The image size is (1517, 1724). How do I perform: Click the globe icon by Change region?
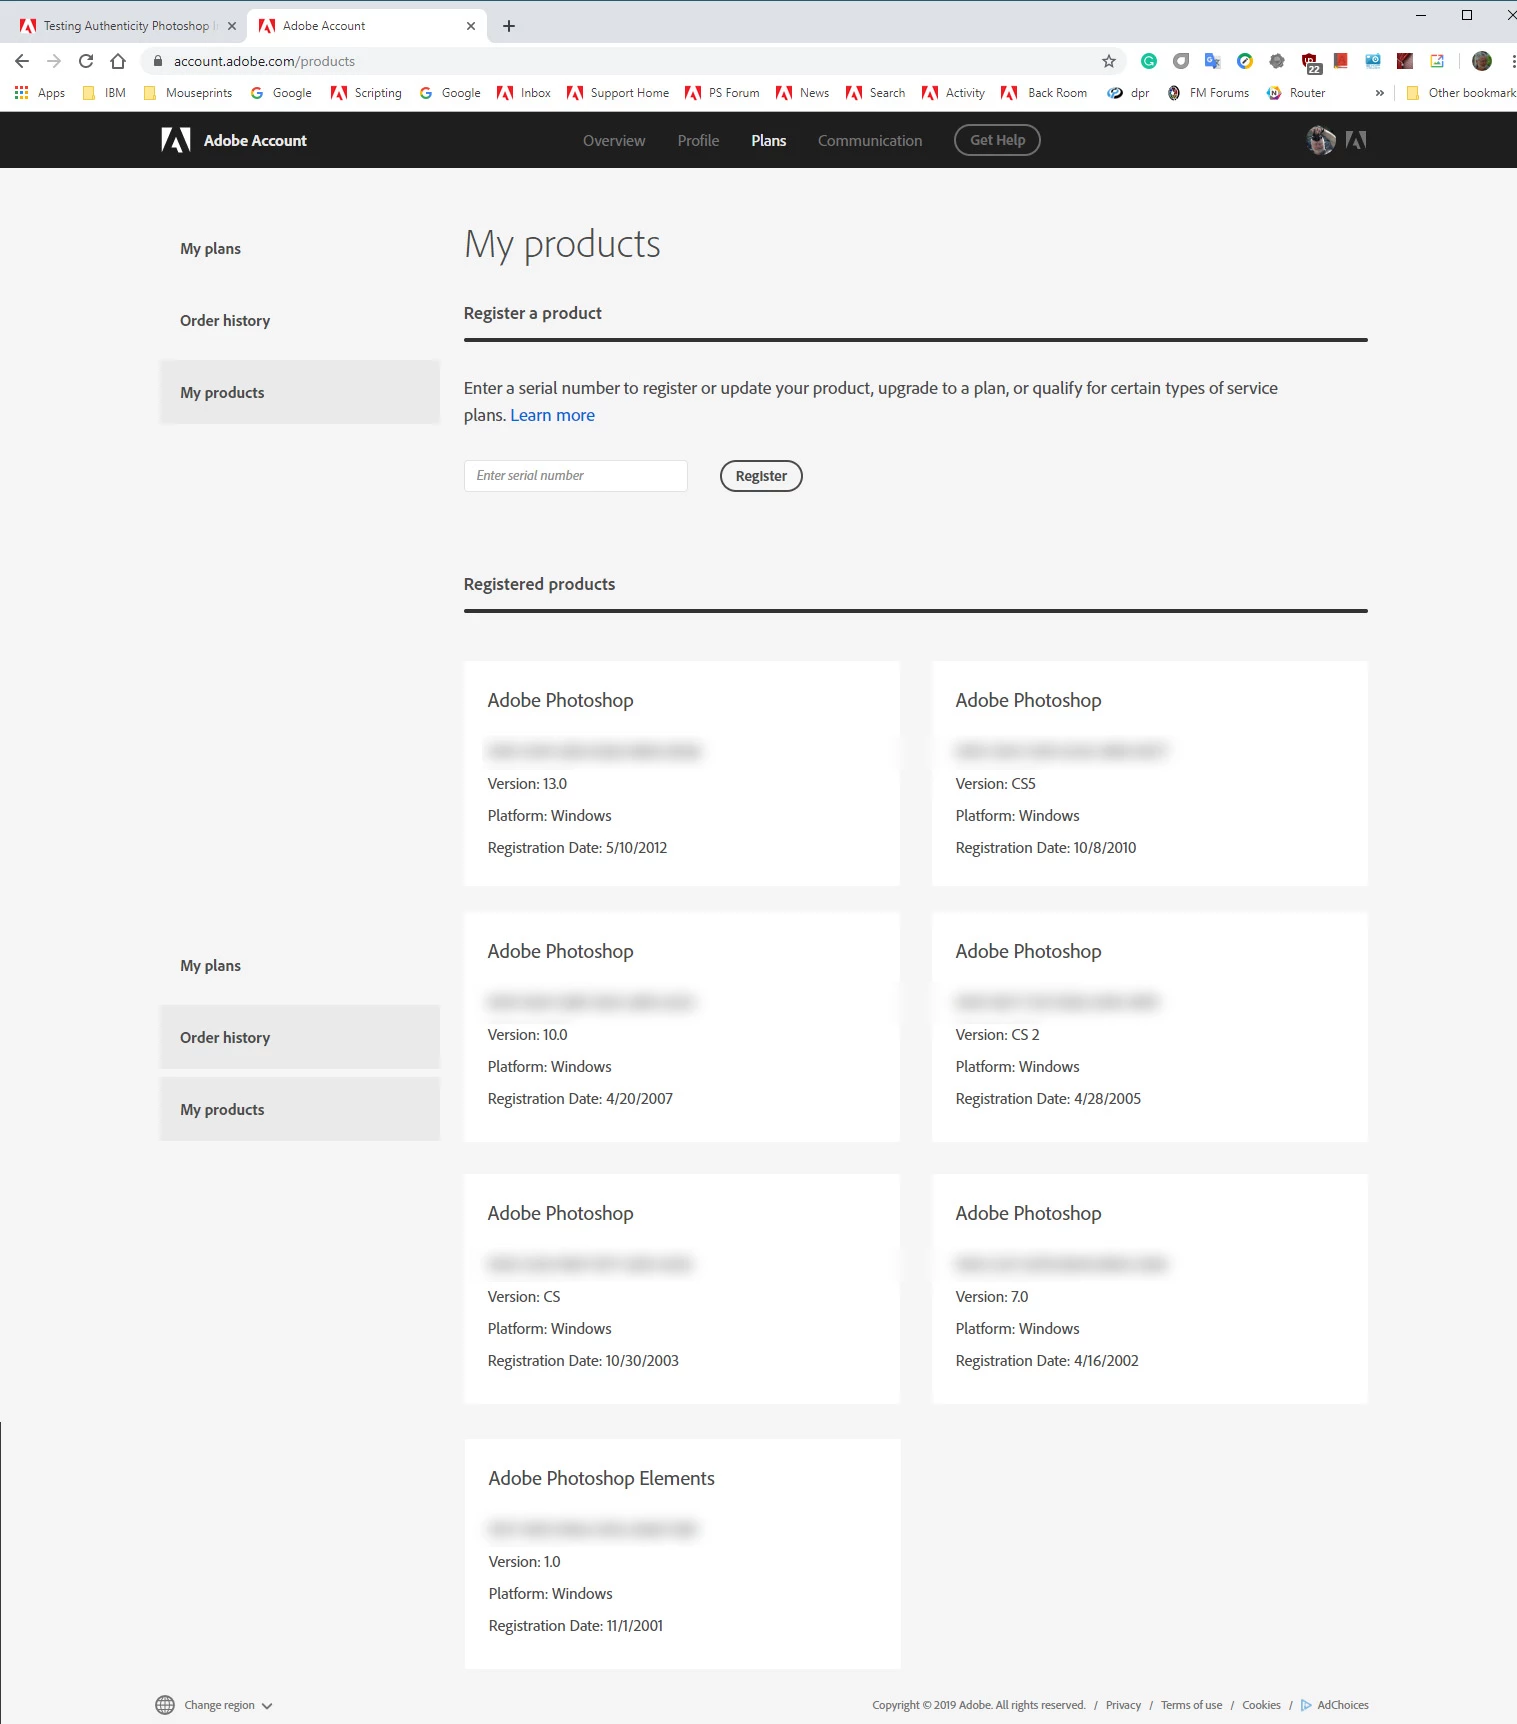pos(165,1705)
